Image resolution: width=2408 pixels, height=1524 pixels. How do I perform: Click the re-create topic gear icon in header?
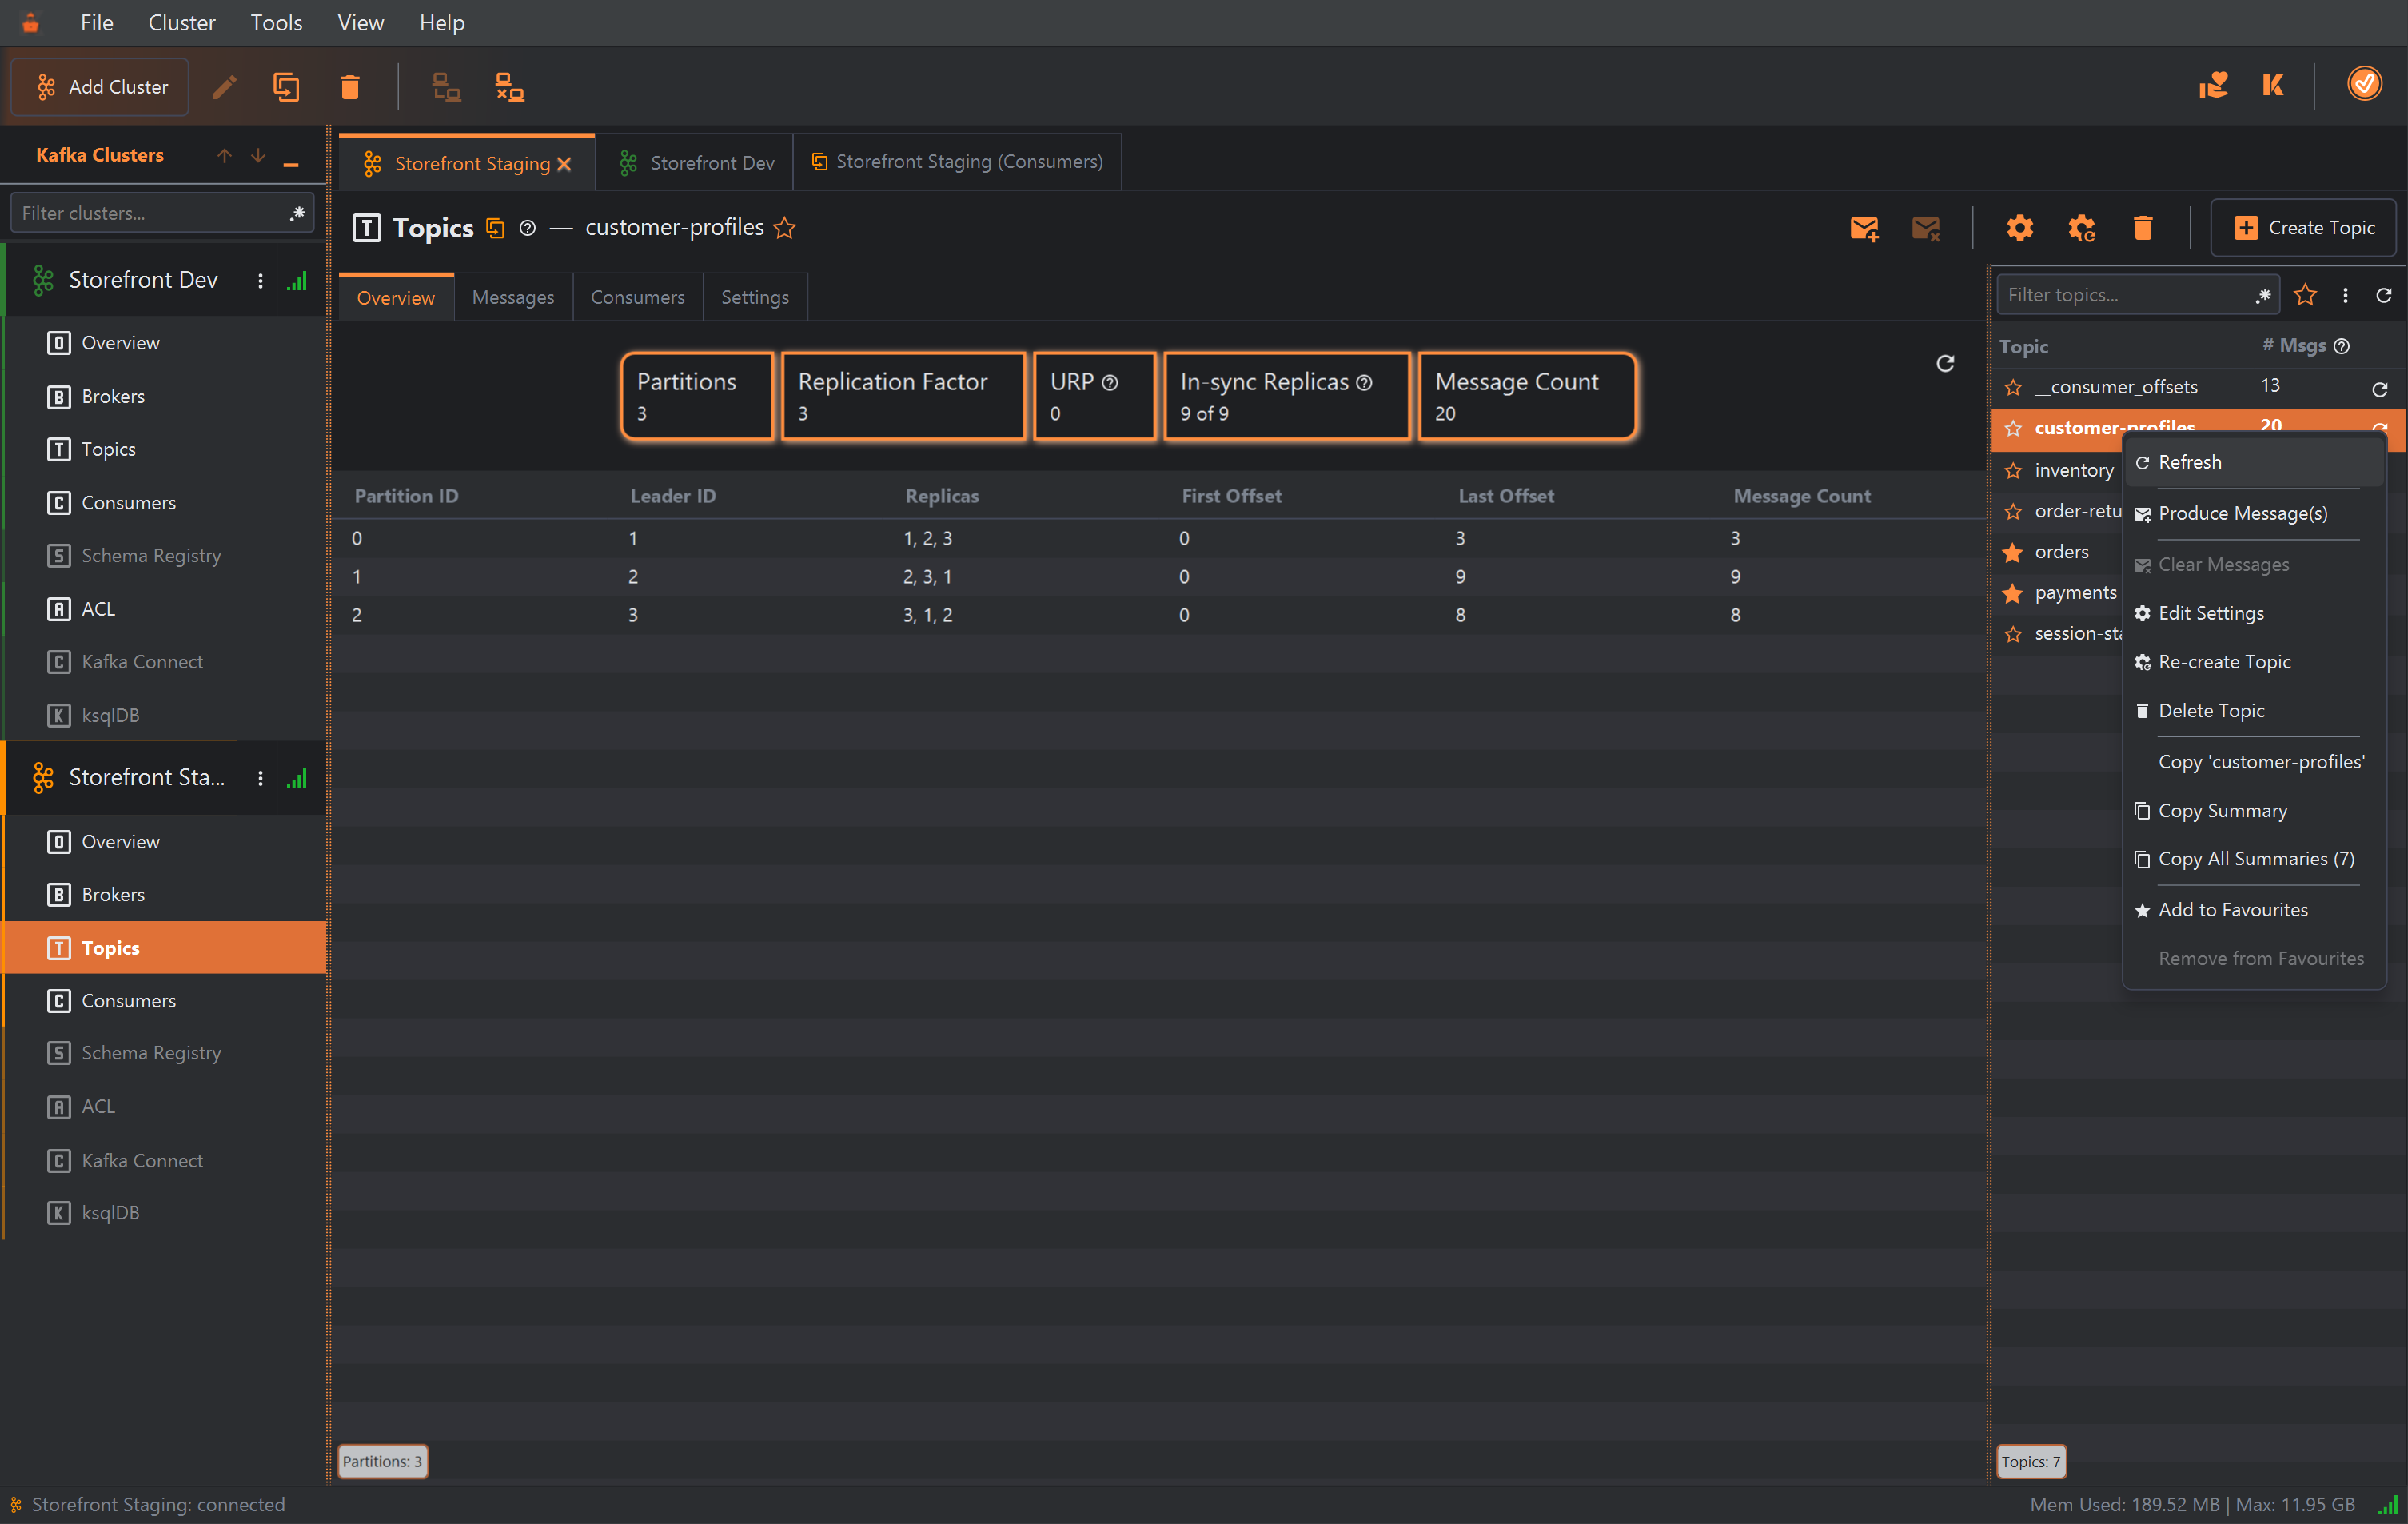click(2081, 228)
